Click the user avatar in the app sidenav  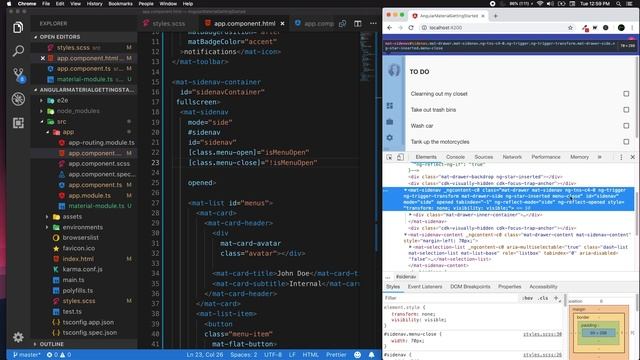[393, 71]
